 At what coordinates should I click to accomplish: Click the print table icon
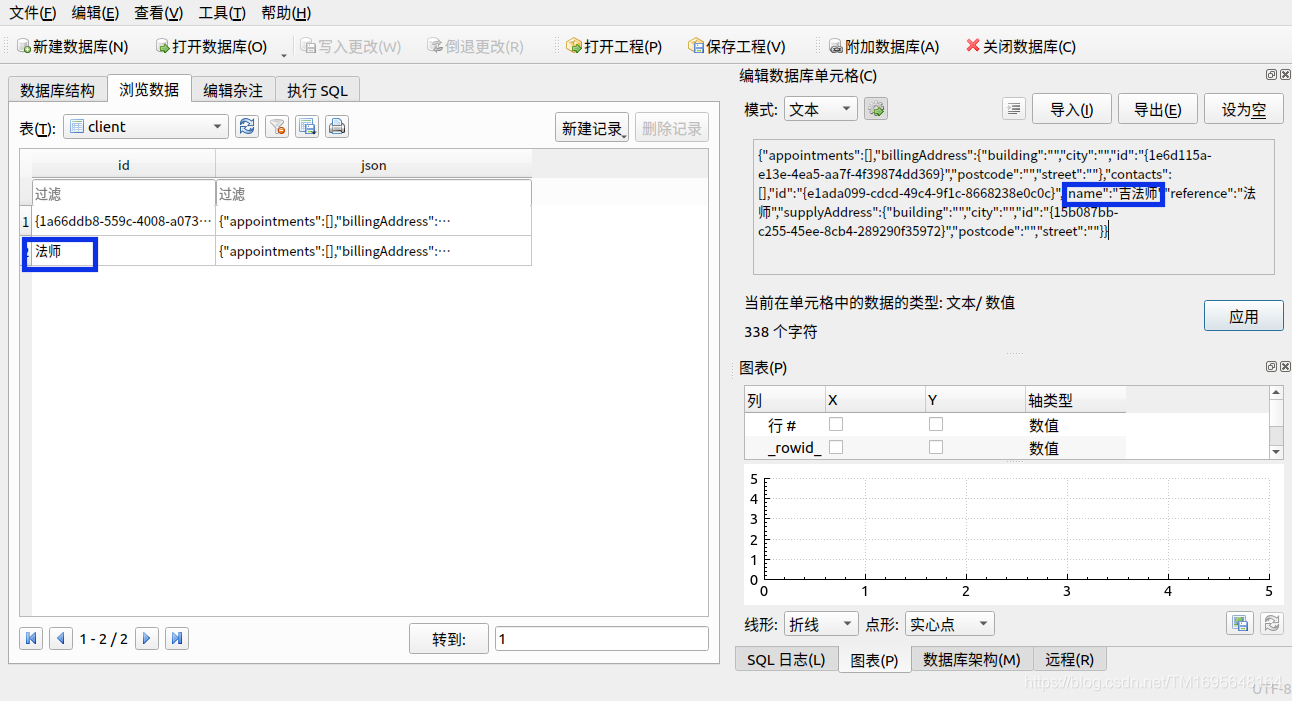pyautogui.click(x=337, y=126)
